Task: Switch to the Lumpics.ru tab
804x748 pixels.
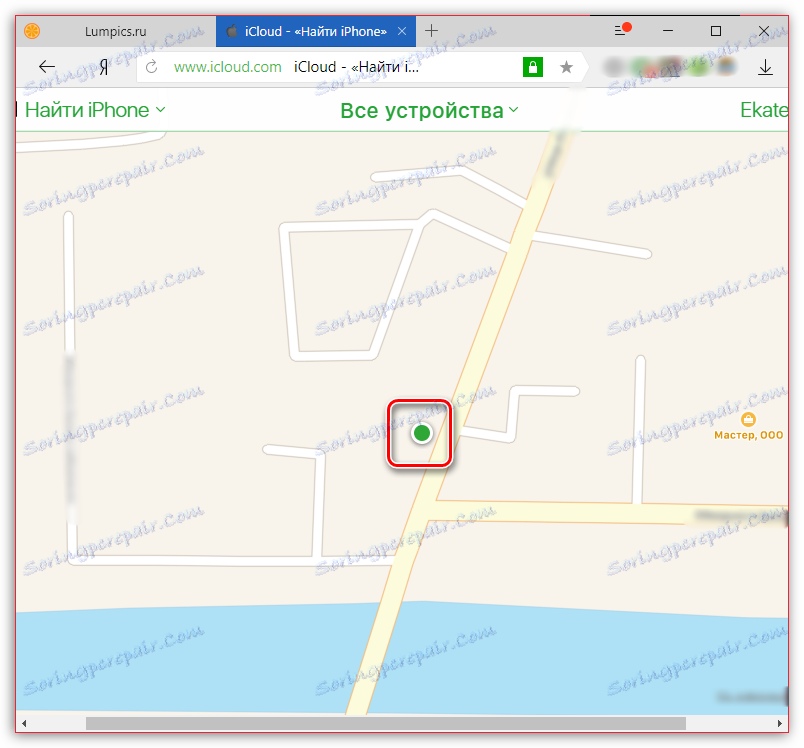Action: (115, 31)
